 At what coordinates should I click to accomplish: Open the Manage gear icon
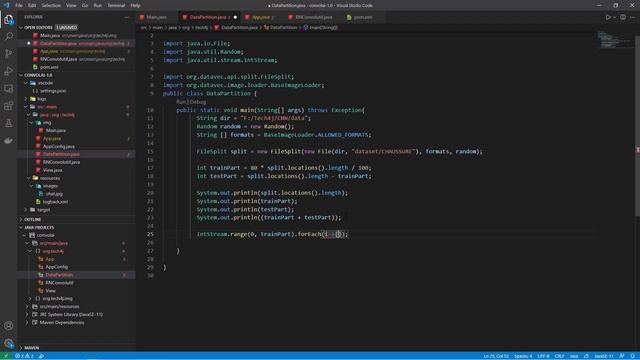[x=9, y=343]
